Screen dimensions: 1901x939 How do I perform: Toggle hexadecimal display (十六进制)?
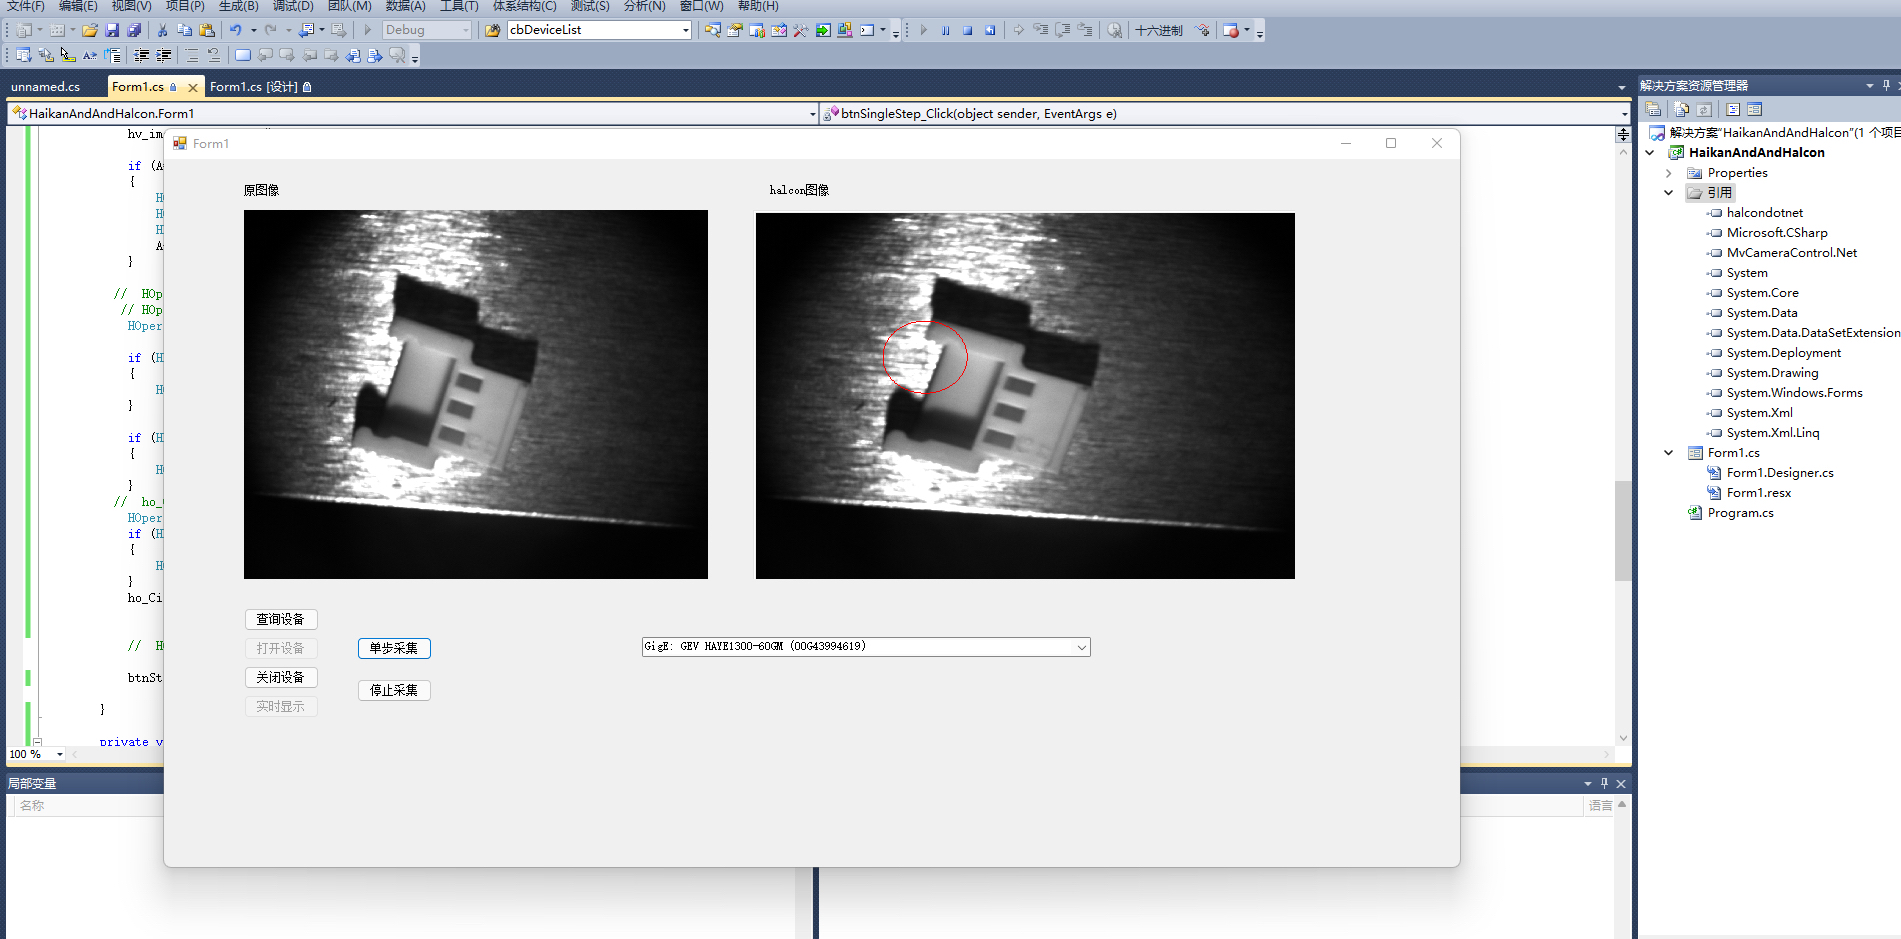[1159, 30]
